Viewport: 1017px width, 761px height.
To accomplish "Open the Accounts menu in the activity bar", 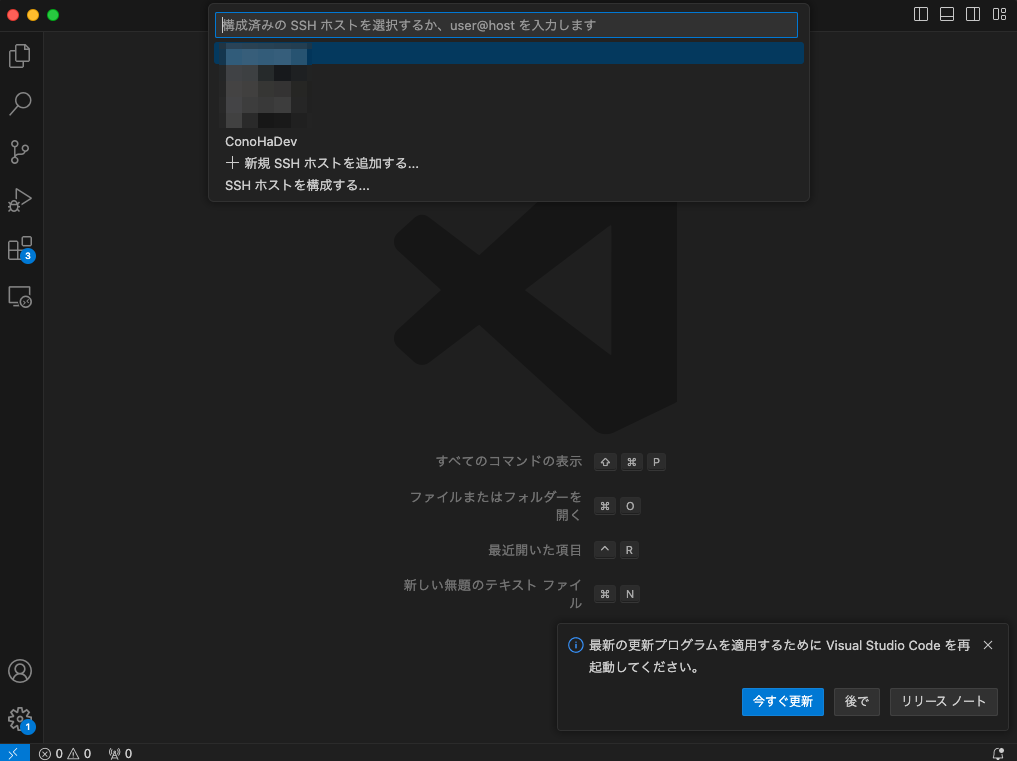I will pos(20,671).
